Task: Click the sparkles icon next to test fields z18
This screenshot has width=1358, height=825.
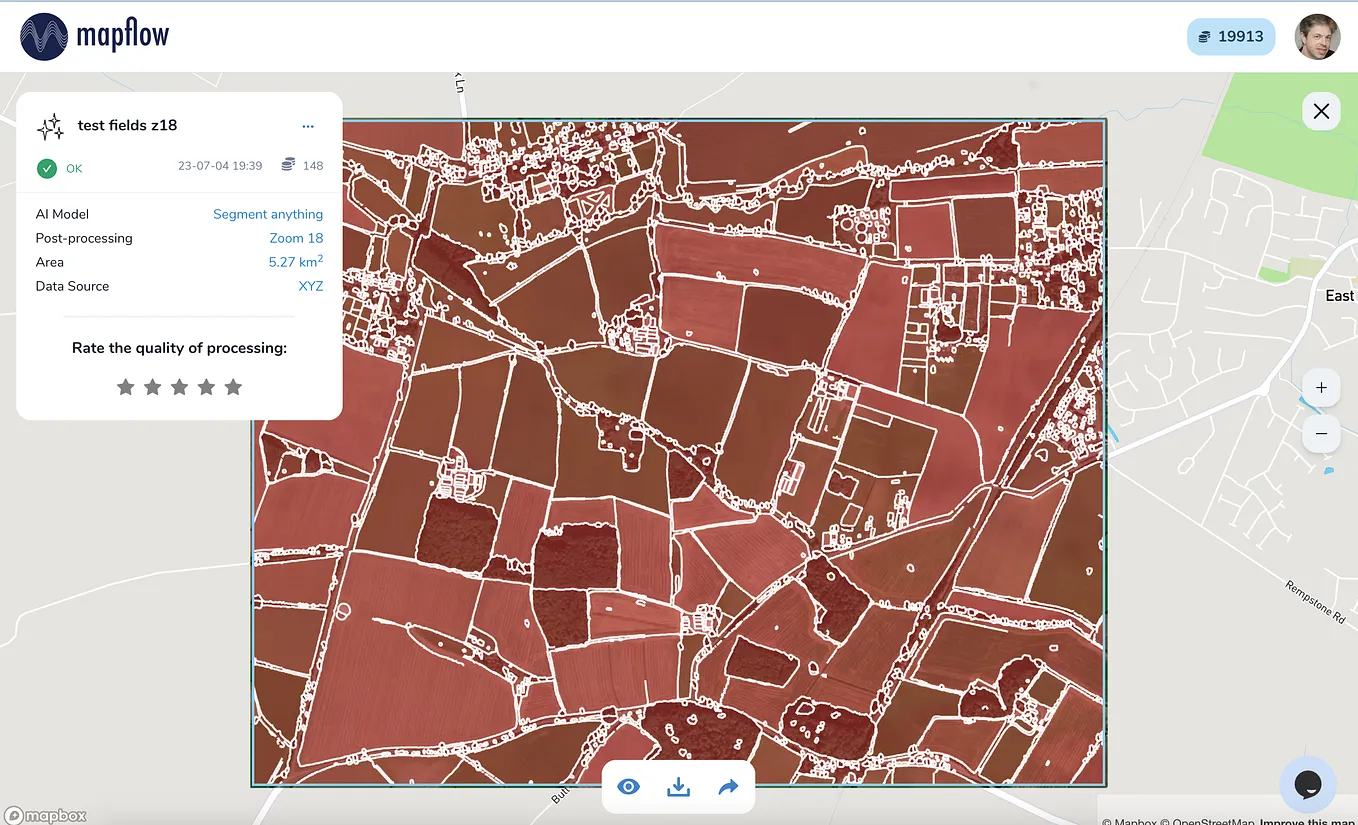Action: tap(48, 126)
